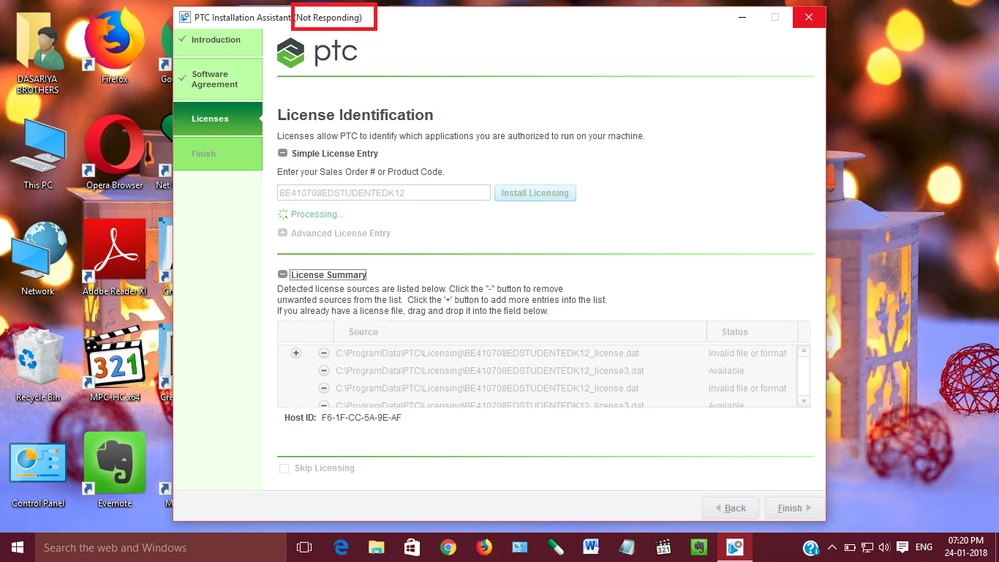Remove the first BE410708EDSTUDENTEDK12_license.dat source
The width and height of the screenshot is (999, 562).
tap(324, 353)
